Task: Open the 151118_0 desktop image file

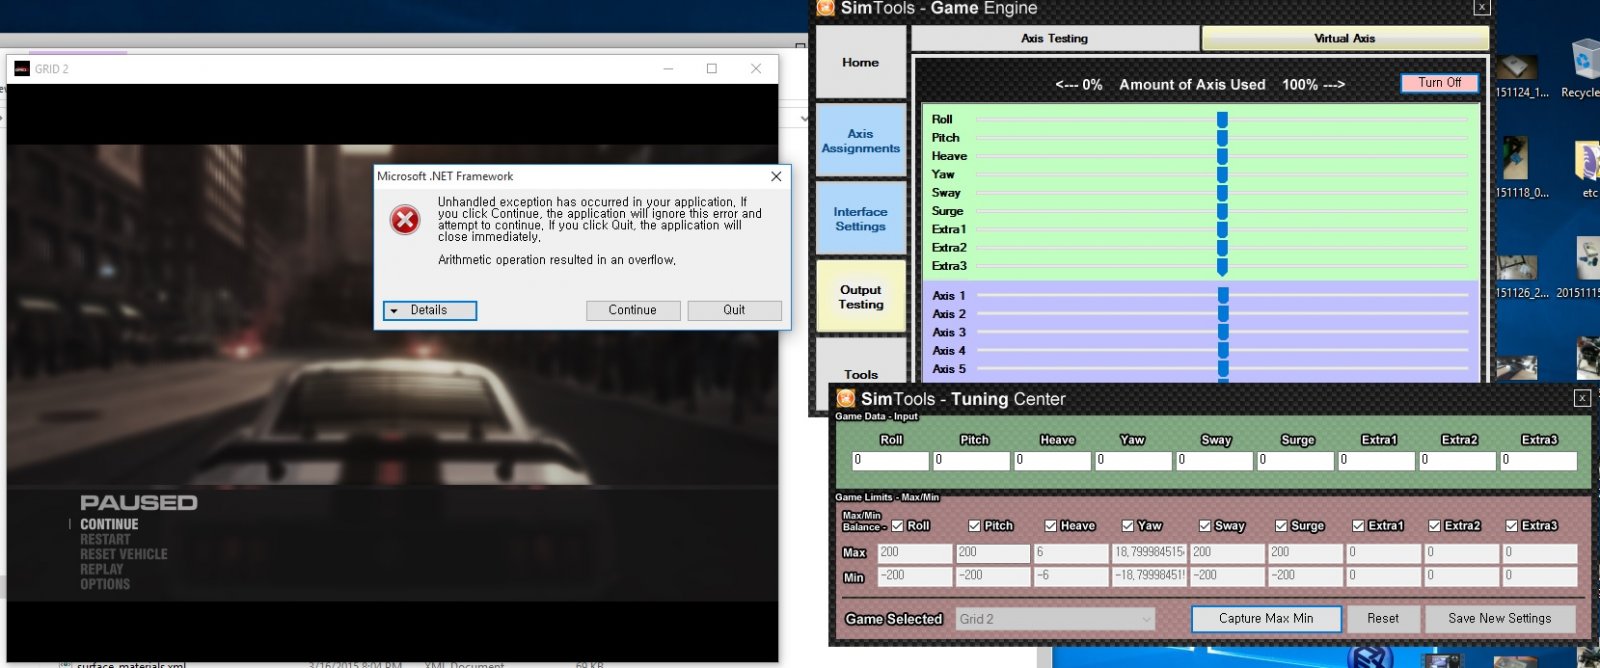Action: 1516,160
